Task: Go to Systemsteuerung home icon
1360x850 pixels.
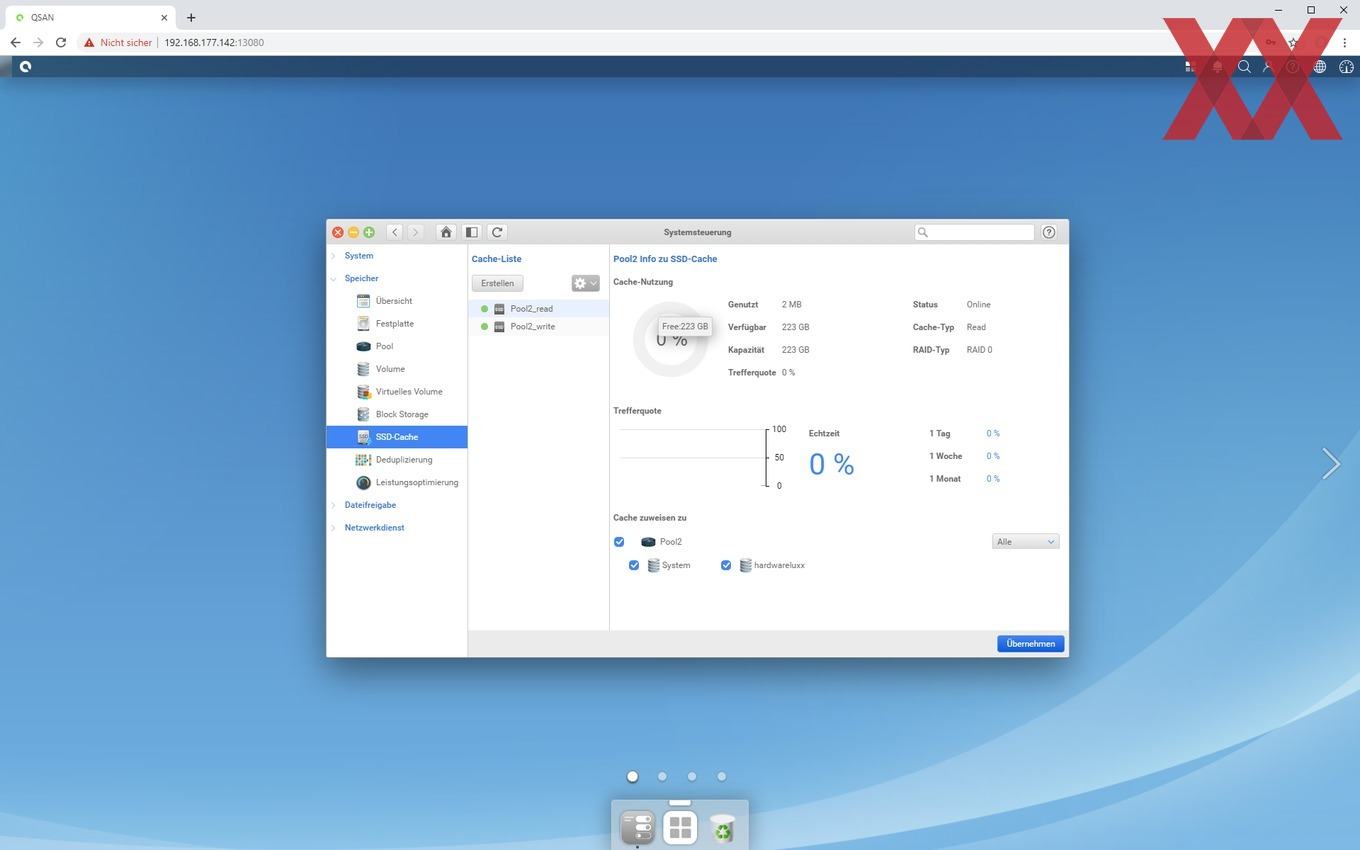Action: pyautogui.click(x=446, y=232)
